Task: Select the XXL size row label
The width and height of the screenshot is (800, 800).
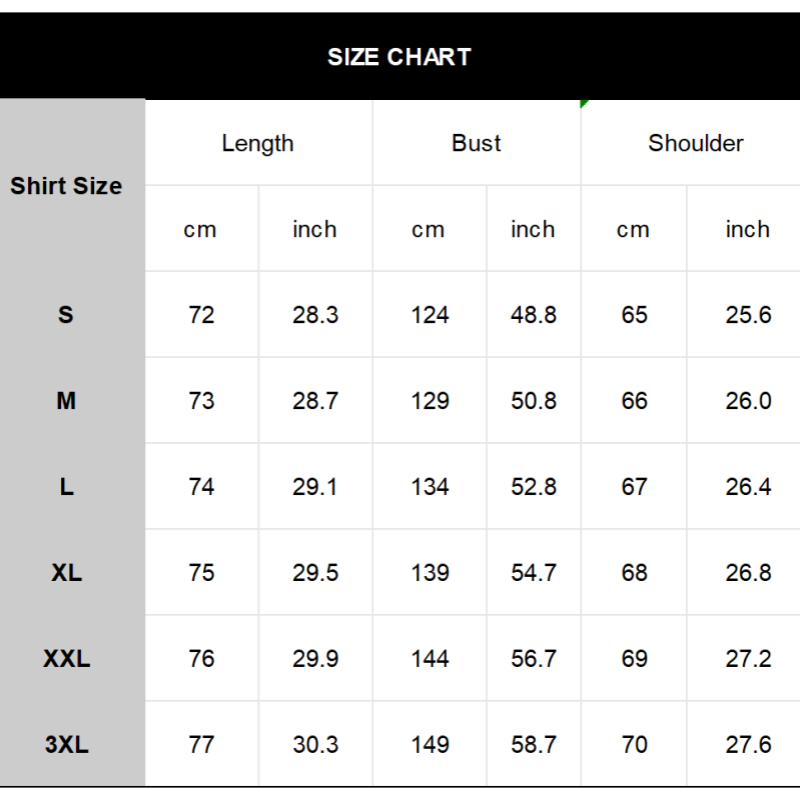Action: pyautogui.click(x=66, y=659)
